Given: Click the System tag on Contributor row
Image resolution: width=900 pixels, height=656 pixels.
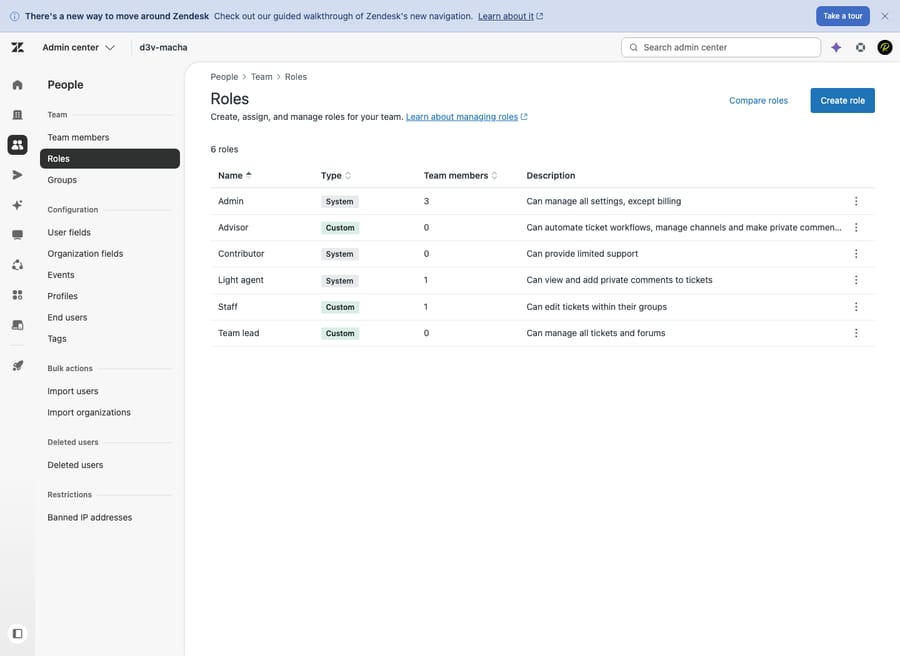Looking at the screenshot, I should 339,254.
